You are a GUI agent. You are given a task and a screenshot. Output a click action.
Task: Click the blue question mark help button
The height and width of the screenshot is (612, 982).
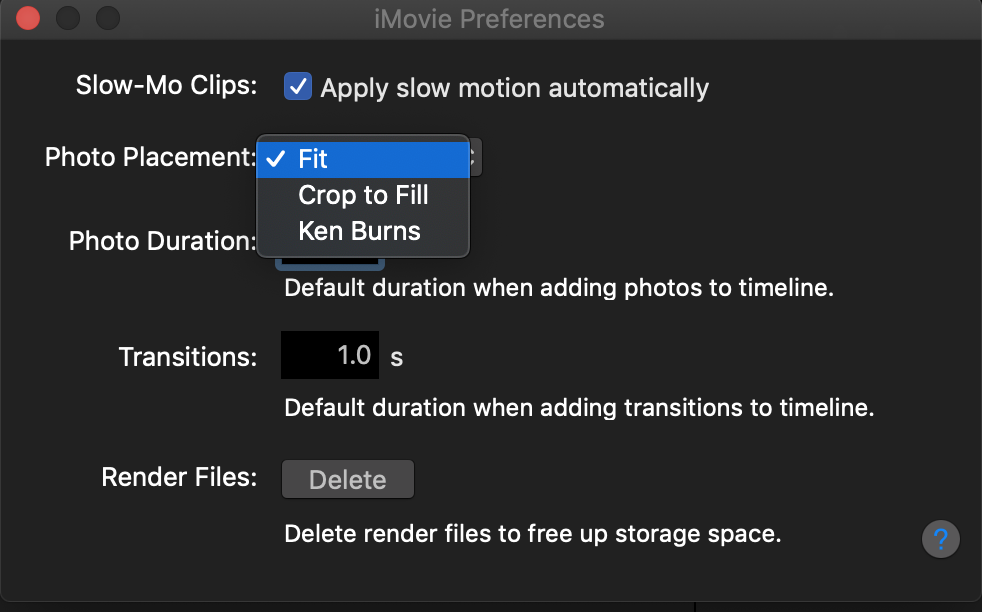940,540
